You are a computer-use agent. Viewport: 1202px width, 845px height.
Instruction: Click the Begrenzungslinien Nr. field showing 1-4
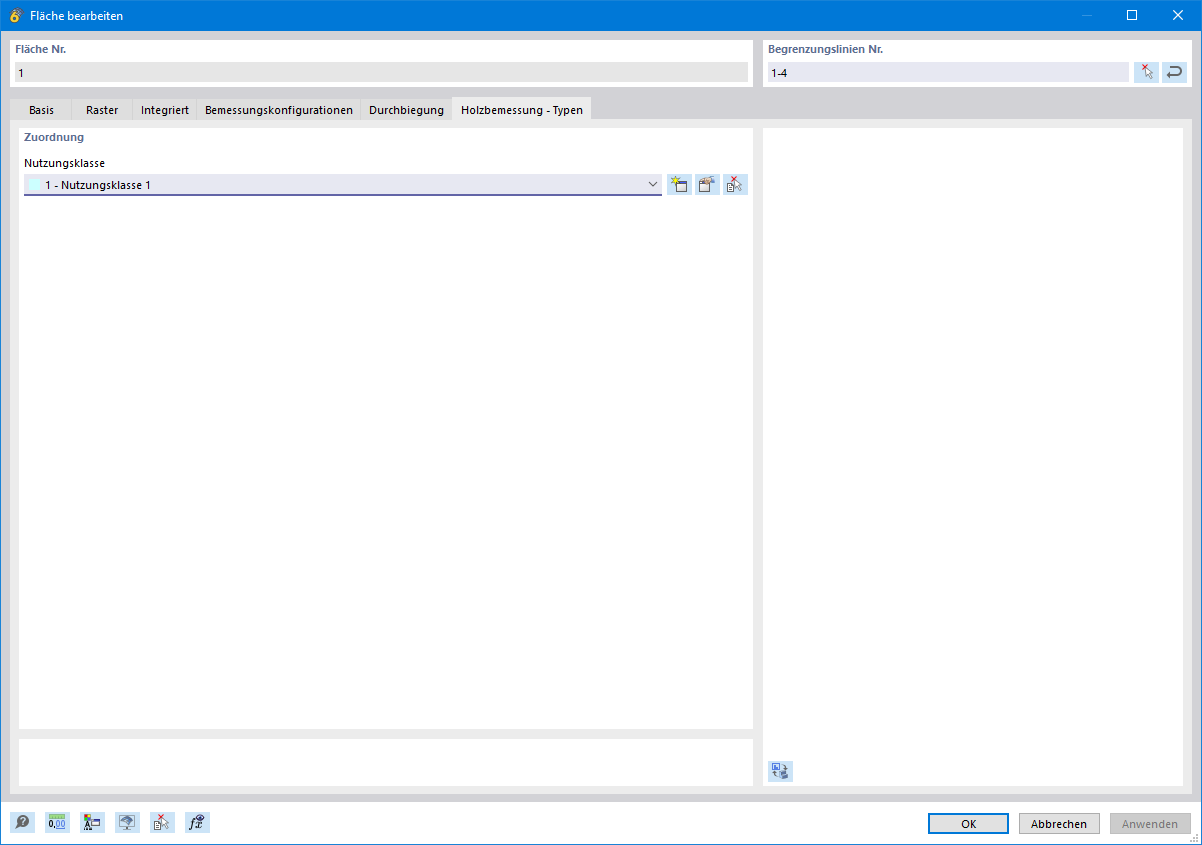(x=948, y=72)
